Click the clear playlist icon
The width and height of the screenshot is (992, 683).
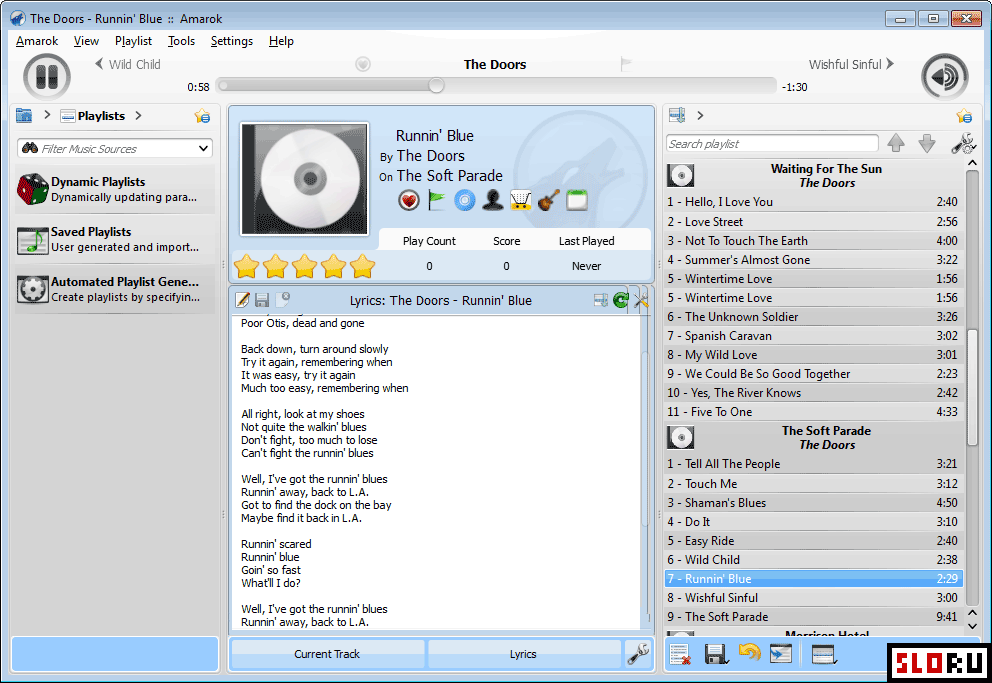point(680,654)
